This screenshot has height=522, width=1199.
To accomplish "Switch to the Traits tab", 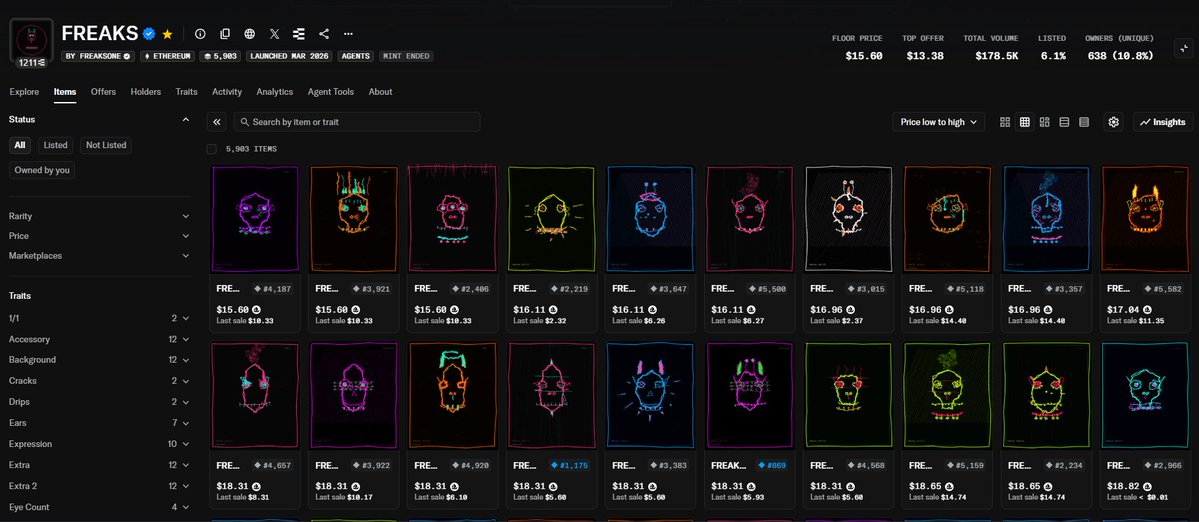I will click(x=187, y=92).
